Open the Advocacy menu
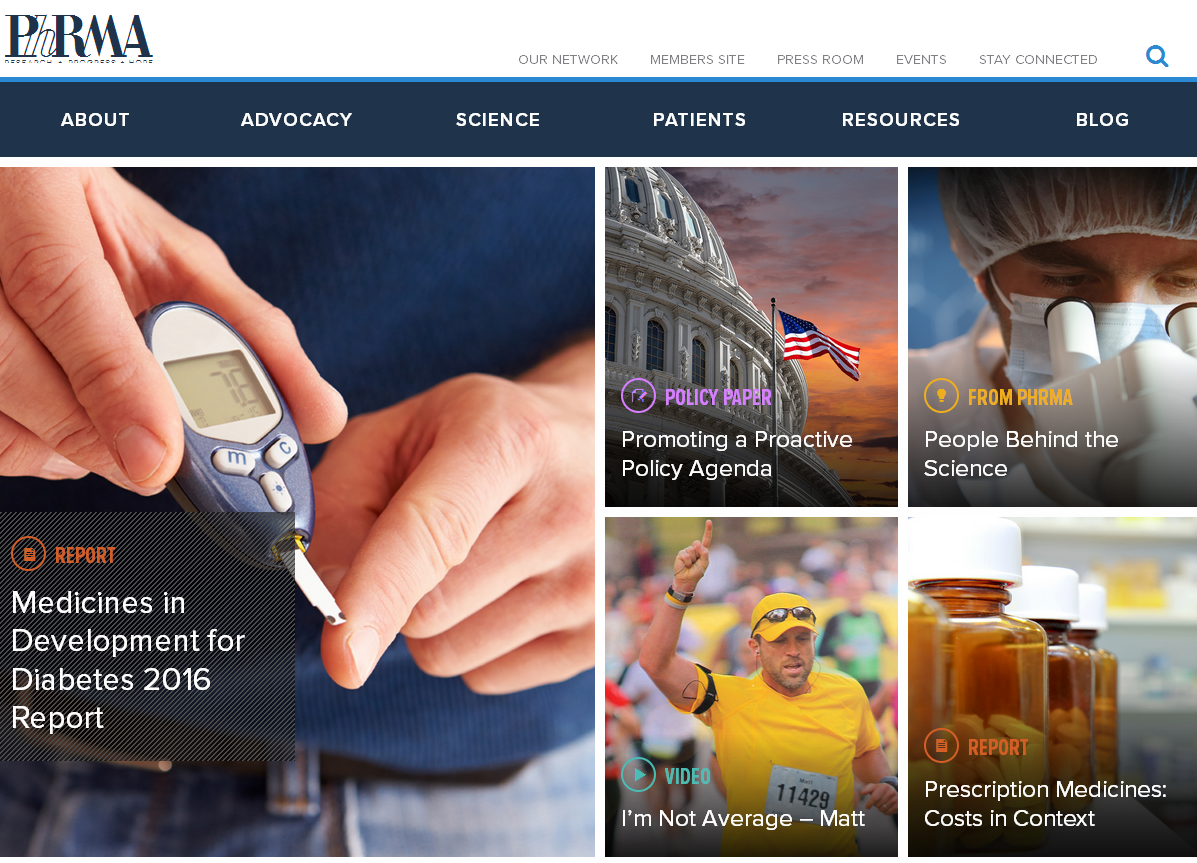Viewport: 1197px width, 863px height. click(296, 119)
